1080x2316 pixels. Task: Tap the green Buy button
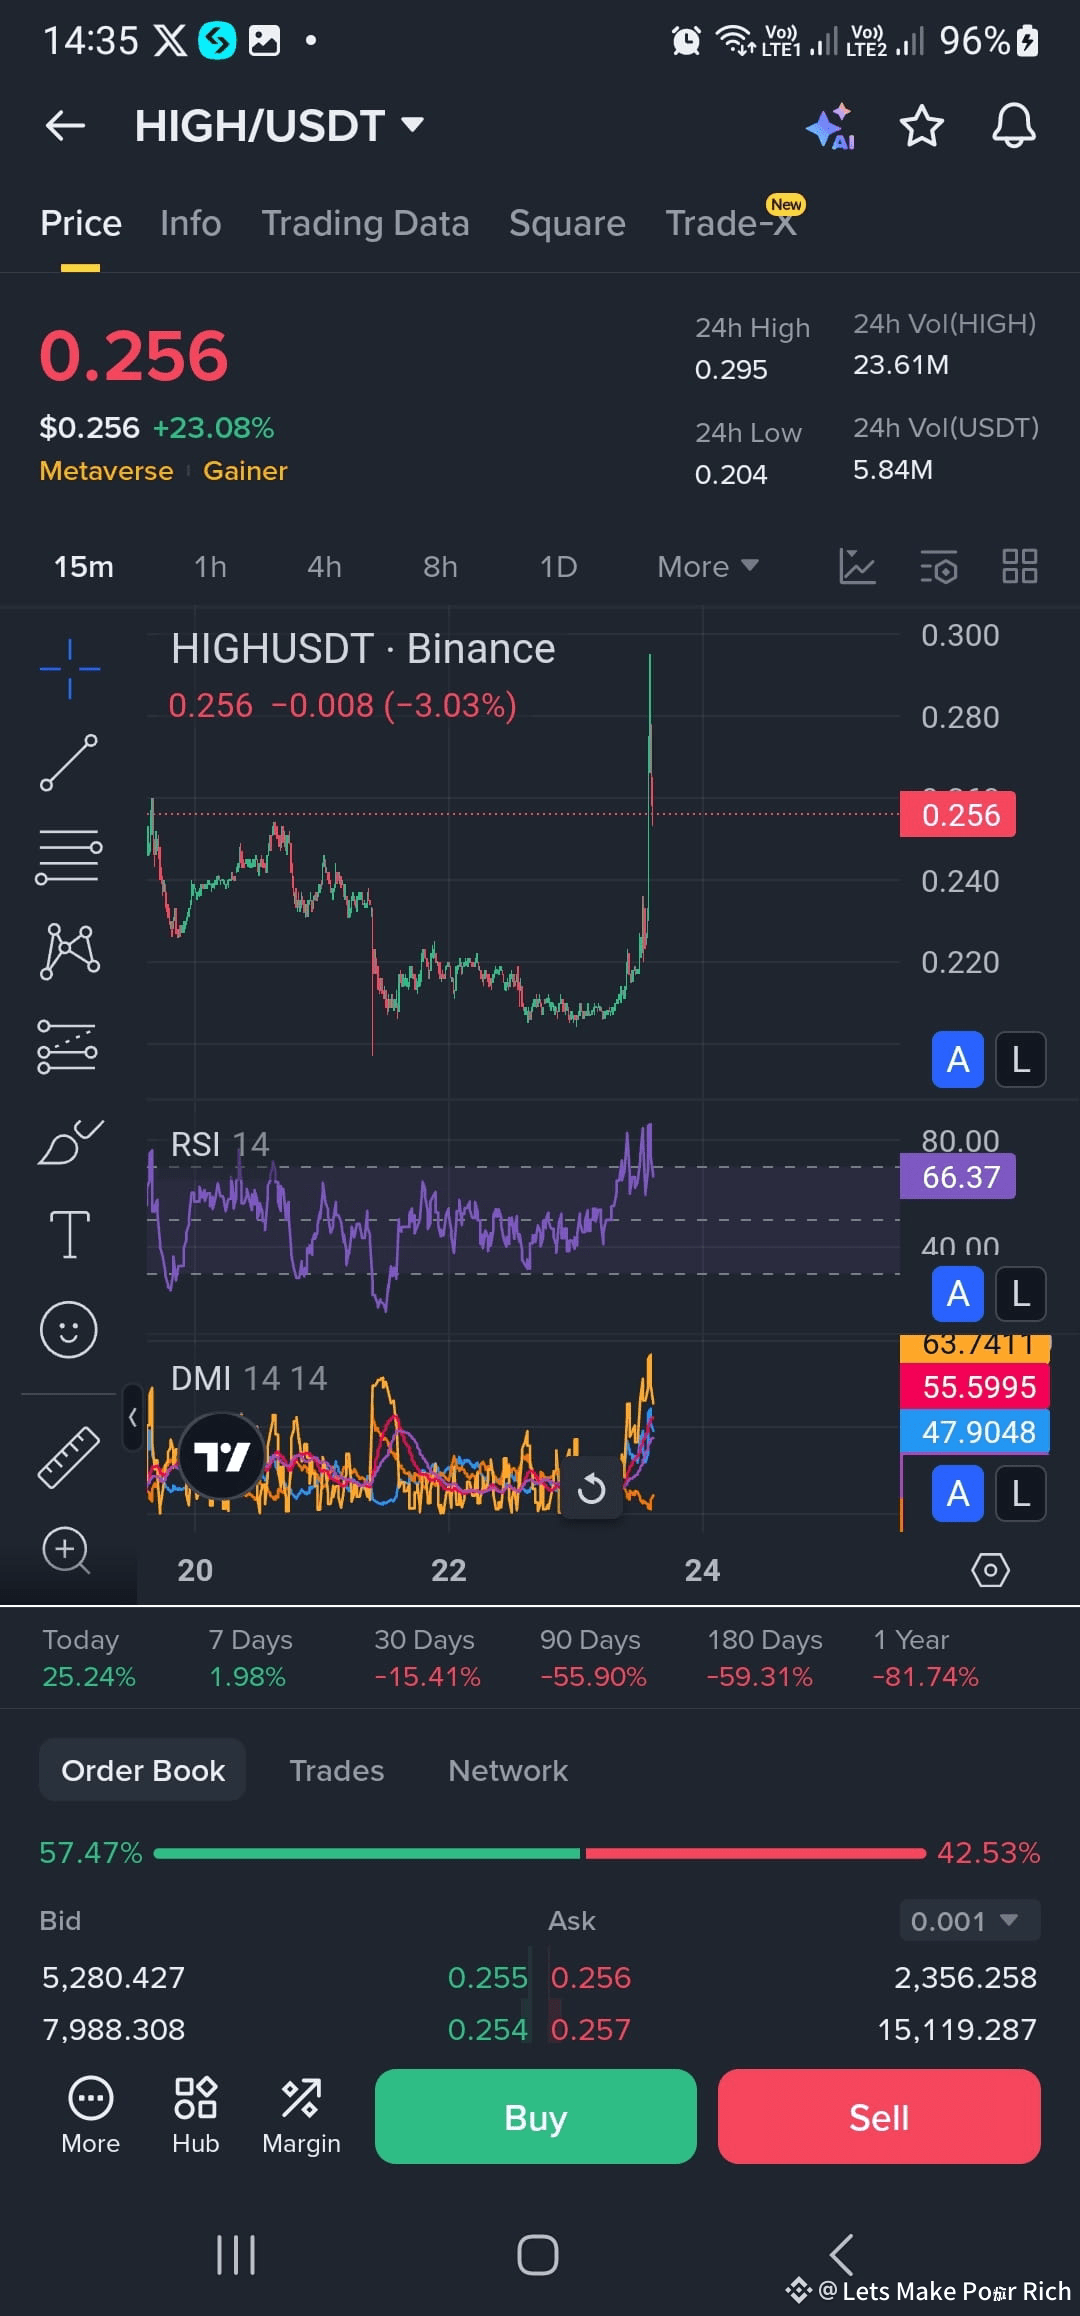click(536, 2117)
